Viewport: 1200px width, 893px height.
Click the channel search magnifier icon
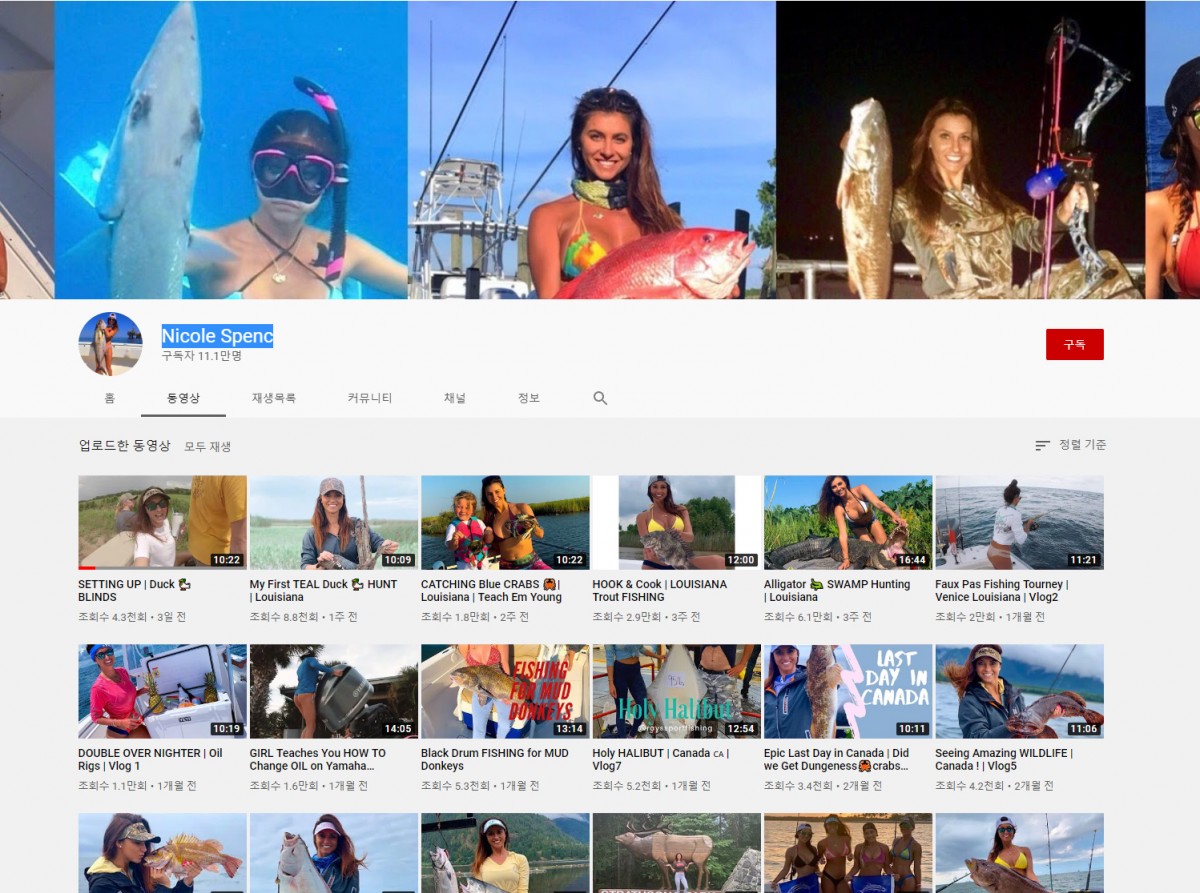pyautogui.click(x=600, y=398)
